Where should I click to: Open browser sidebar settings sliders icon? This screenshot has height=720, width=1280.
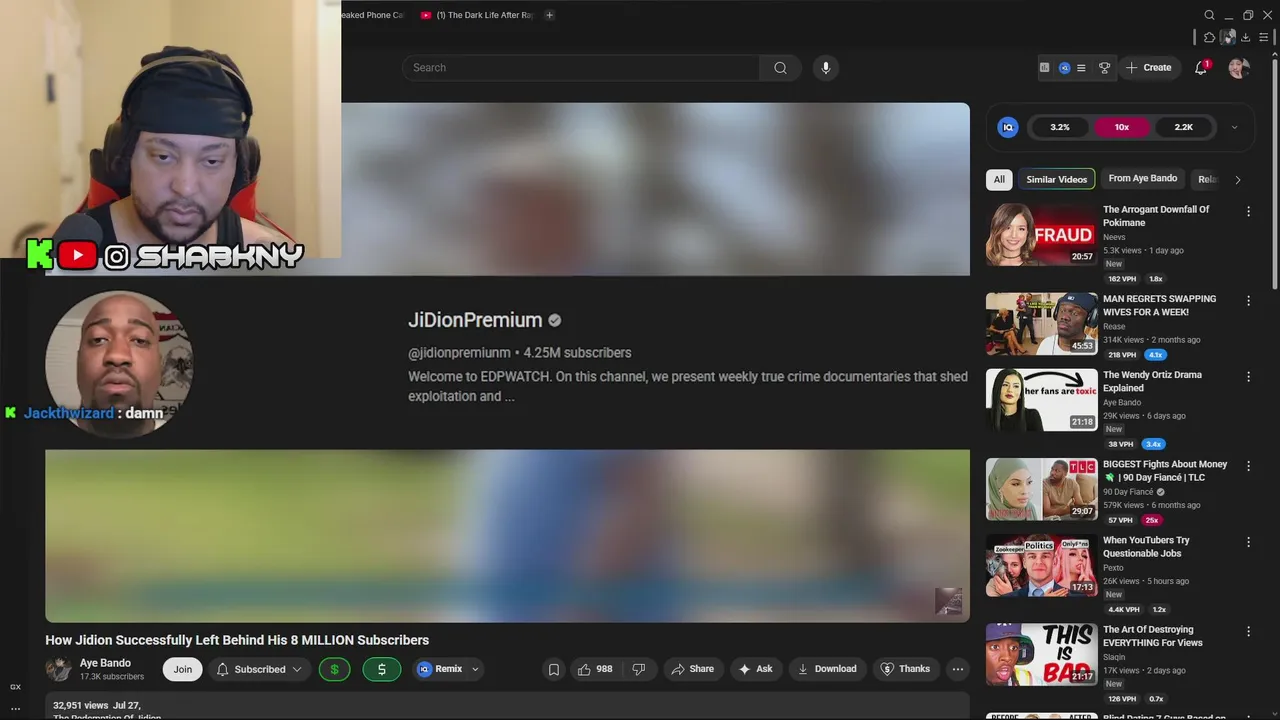pyautogui.click(x=1264, y=37)
